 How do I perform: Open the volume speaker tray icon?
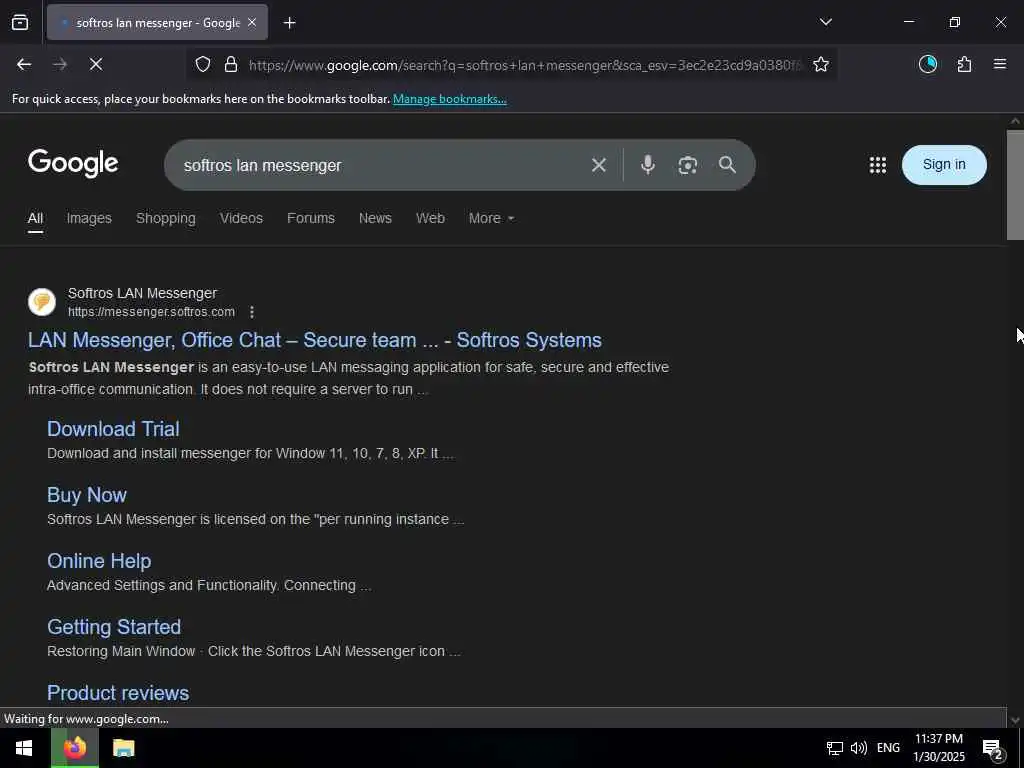(x=859, y=748)
